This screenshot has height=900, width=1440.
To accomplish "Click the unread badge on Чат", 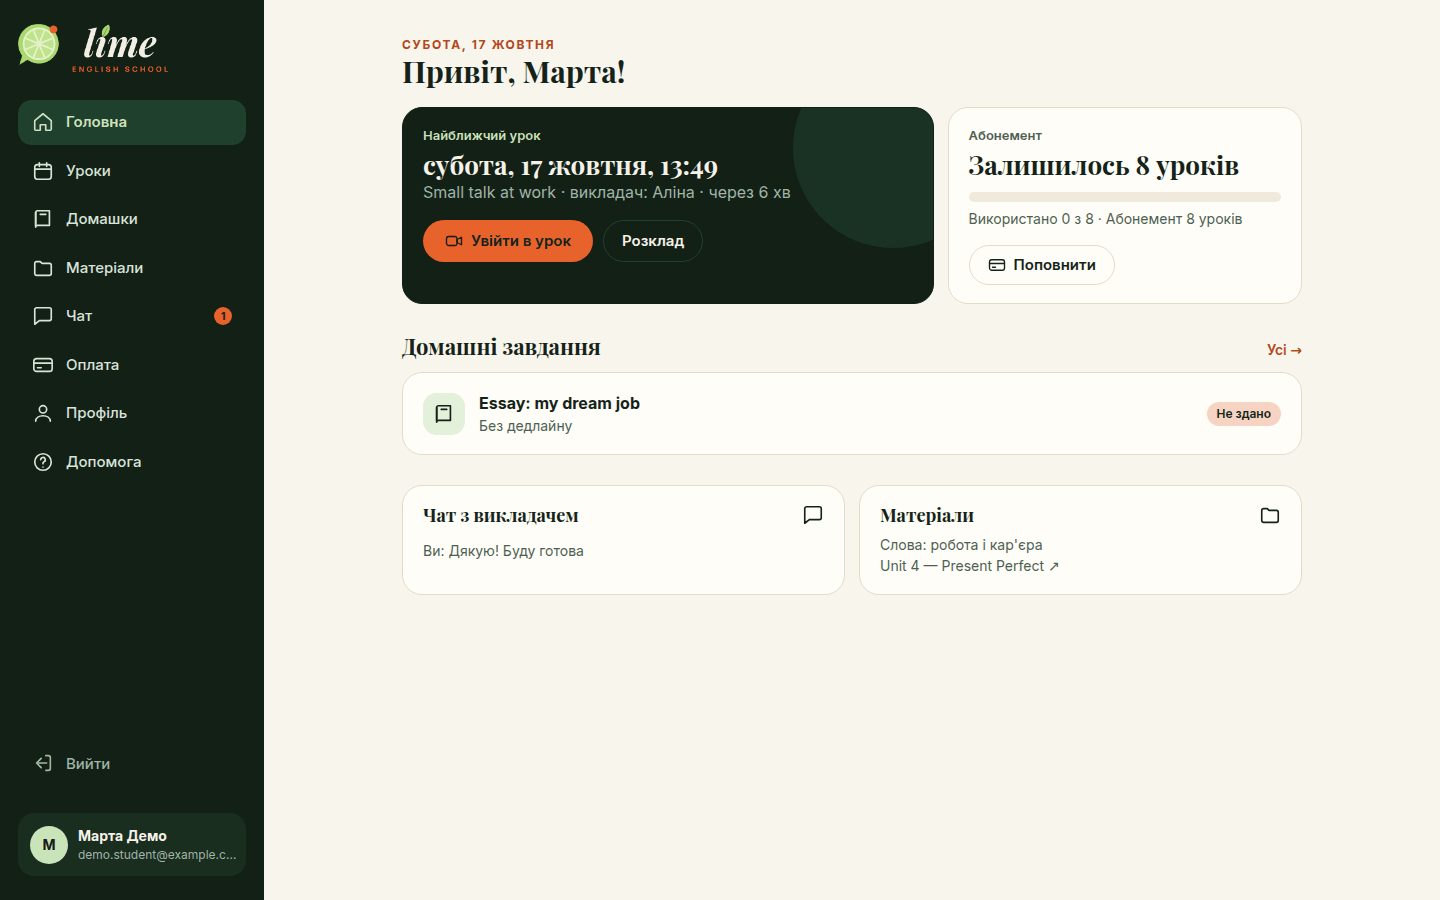I will click(223, 316).
